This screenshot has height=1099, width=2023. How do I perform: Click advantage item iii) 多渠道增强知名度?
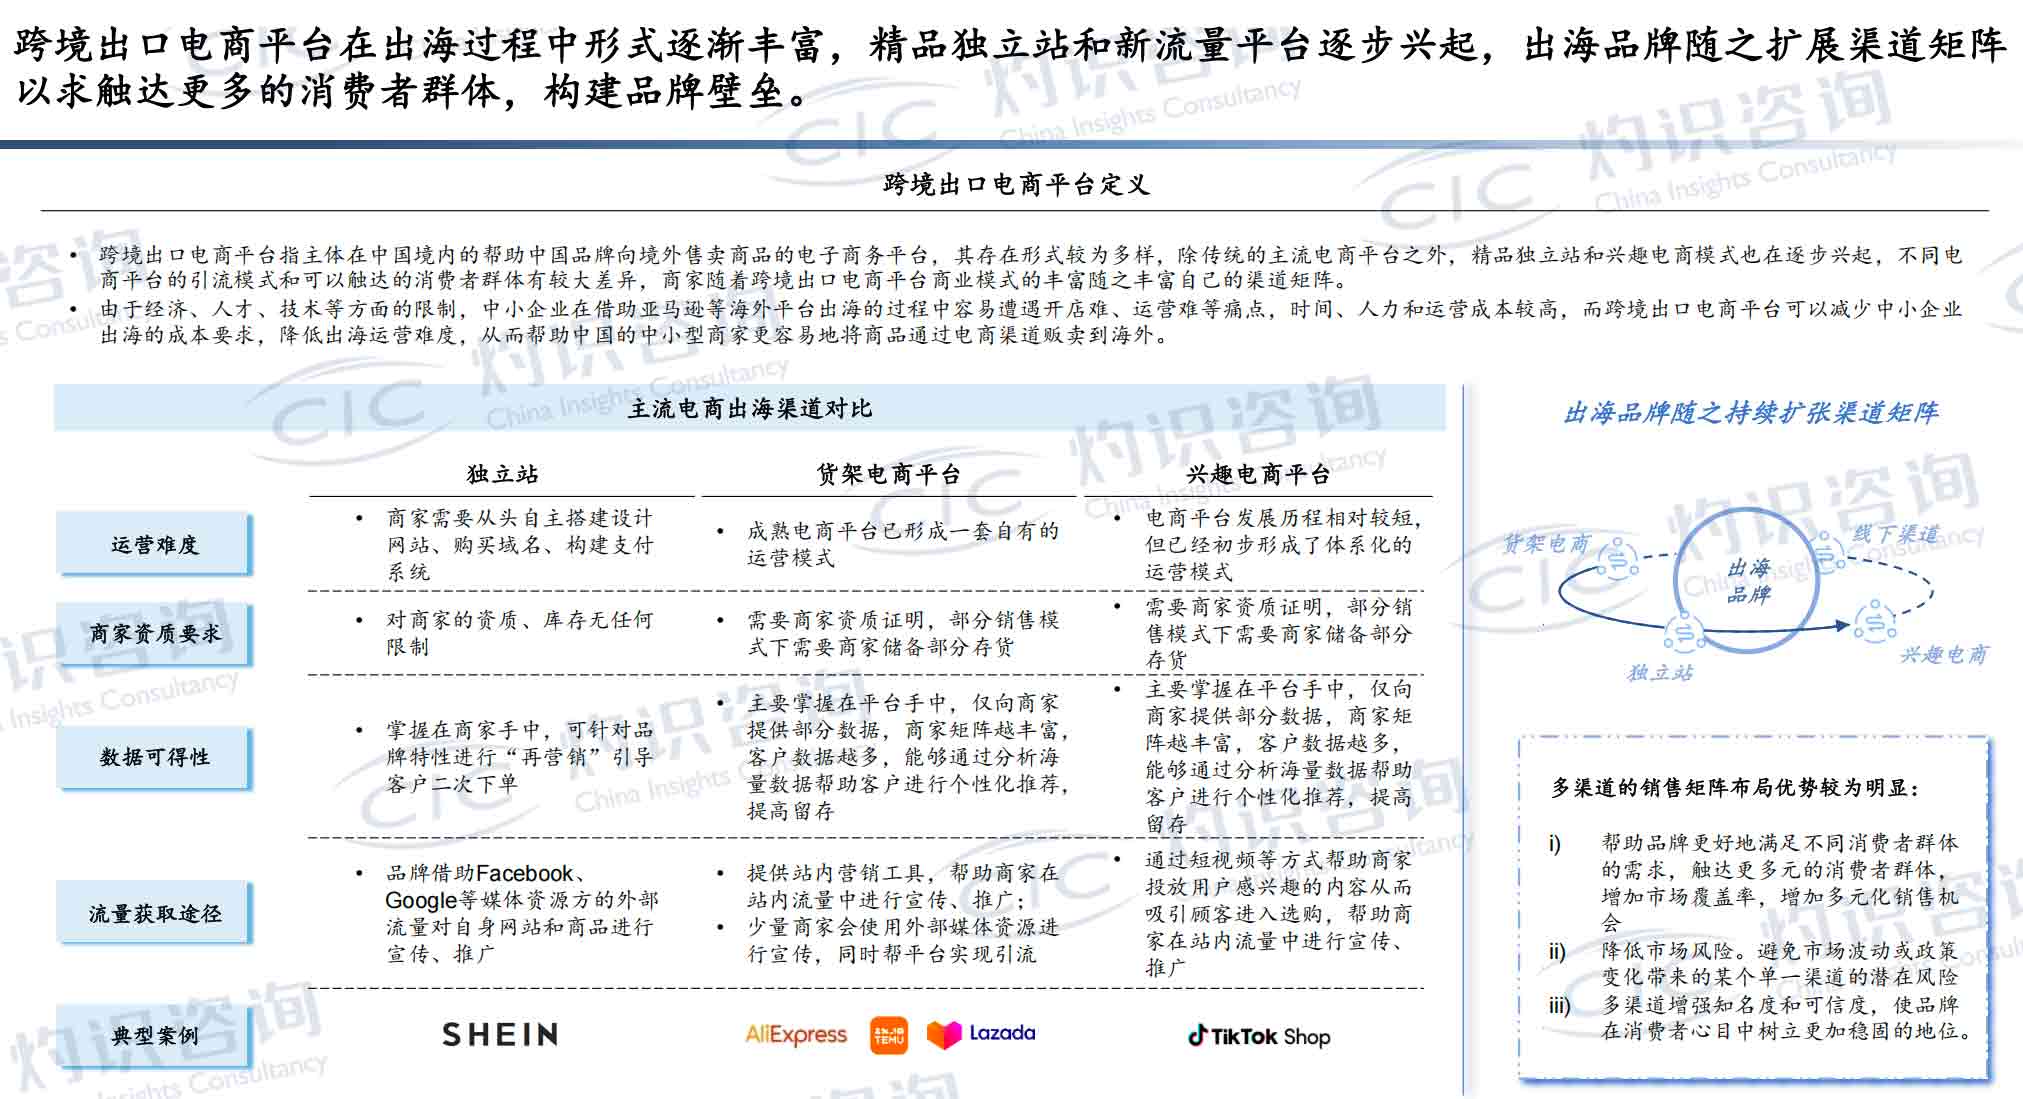click(x=1760, y=1017)
